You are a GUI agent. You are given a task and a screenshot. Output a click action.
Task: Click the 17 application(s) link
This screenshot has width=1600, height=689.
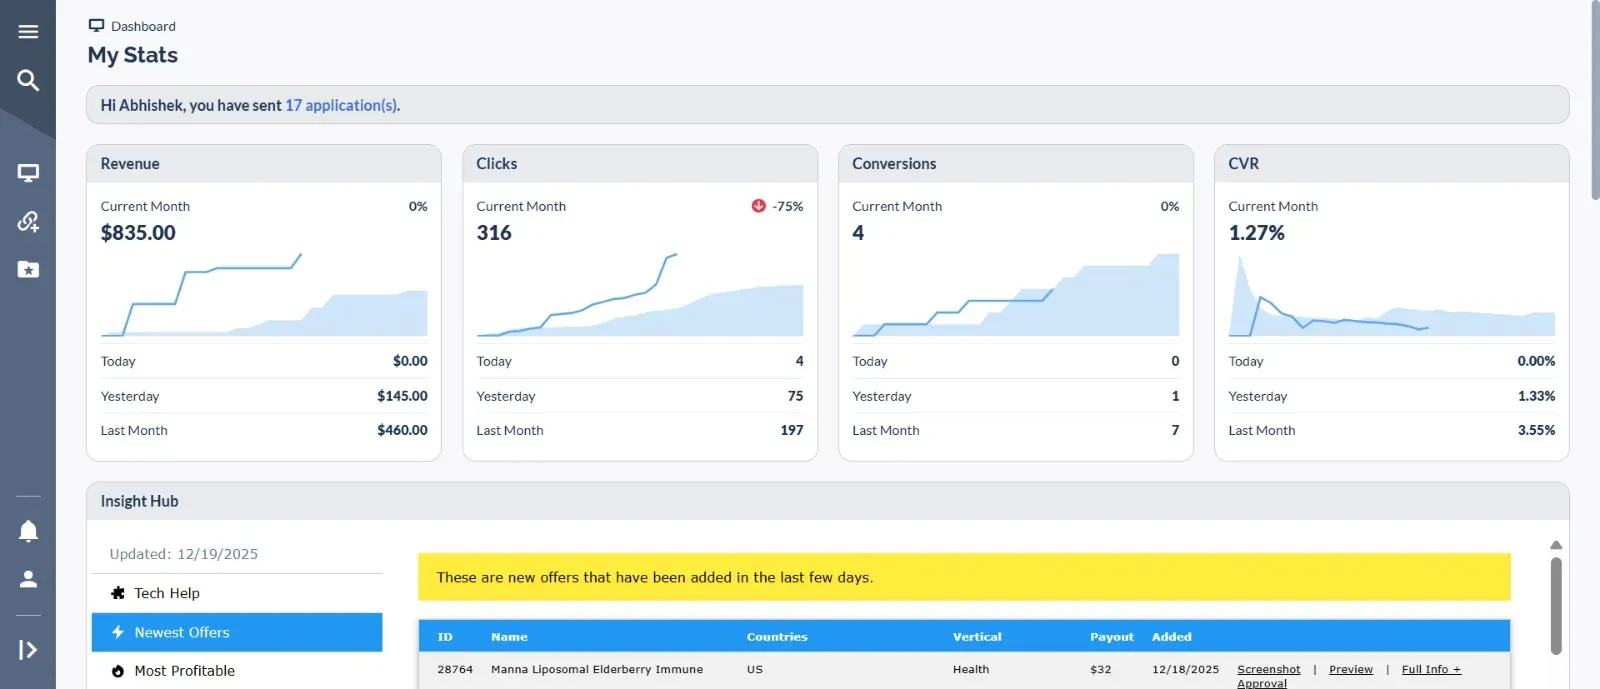342,105
